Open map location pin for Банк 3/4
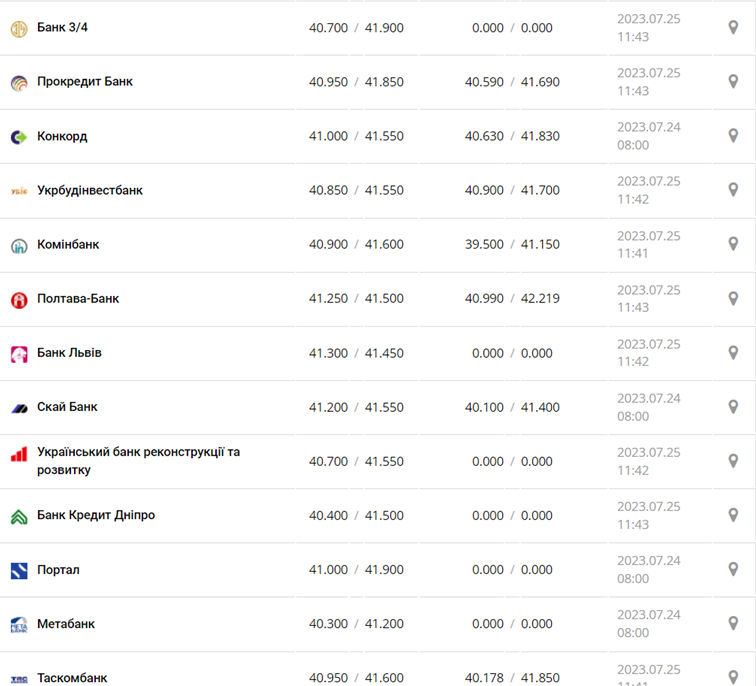This screenshot has width=756, height=686. pyautogui.click(x=733, y=27)
